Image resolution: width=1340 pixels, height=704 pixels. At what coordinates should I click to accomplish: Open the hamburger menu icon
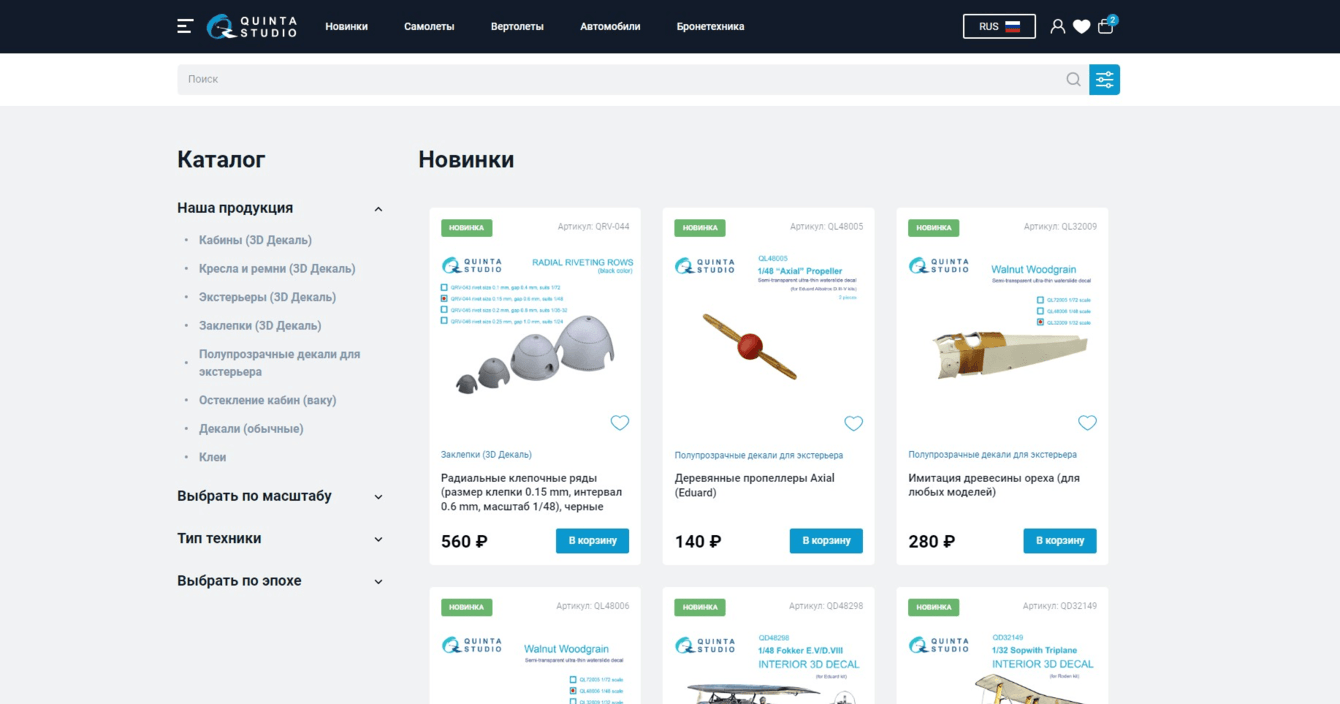[185, 26]
